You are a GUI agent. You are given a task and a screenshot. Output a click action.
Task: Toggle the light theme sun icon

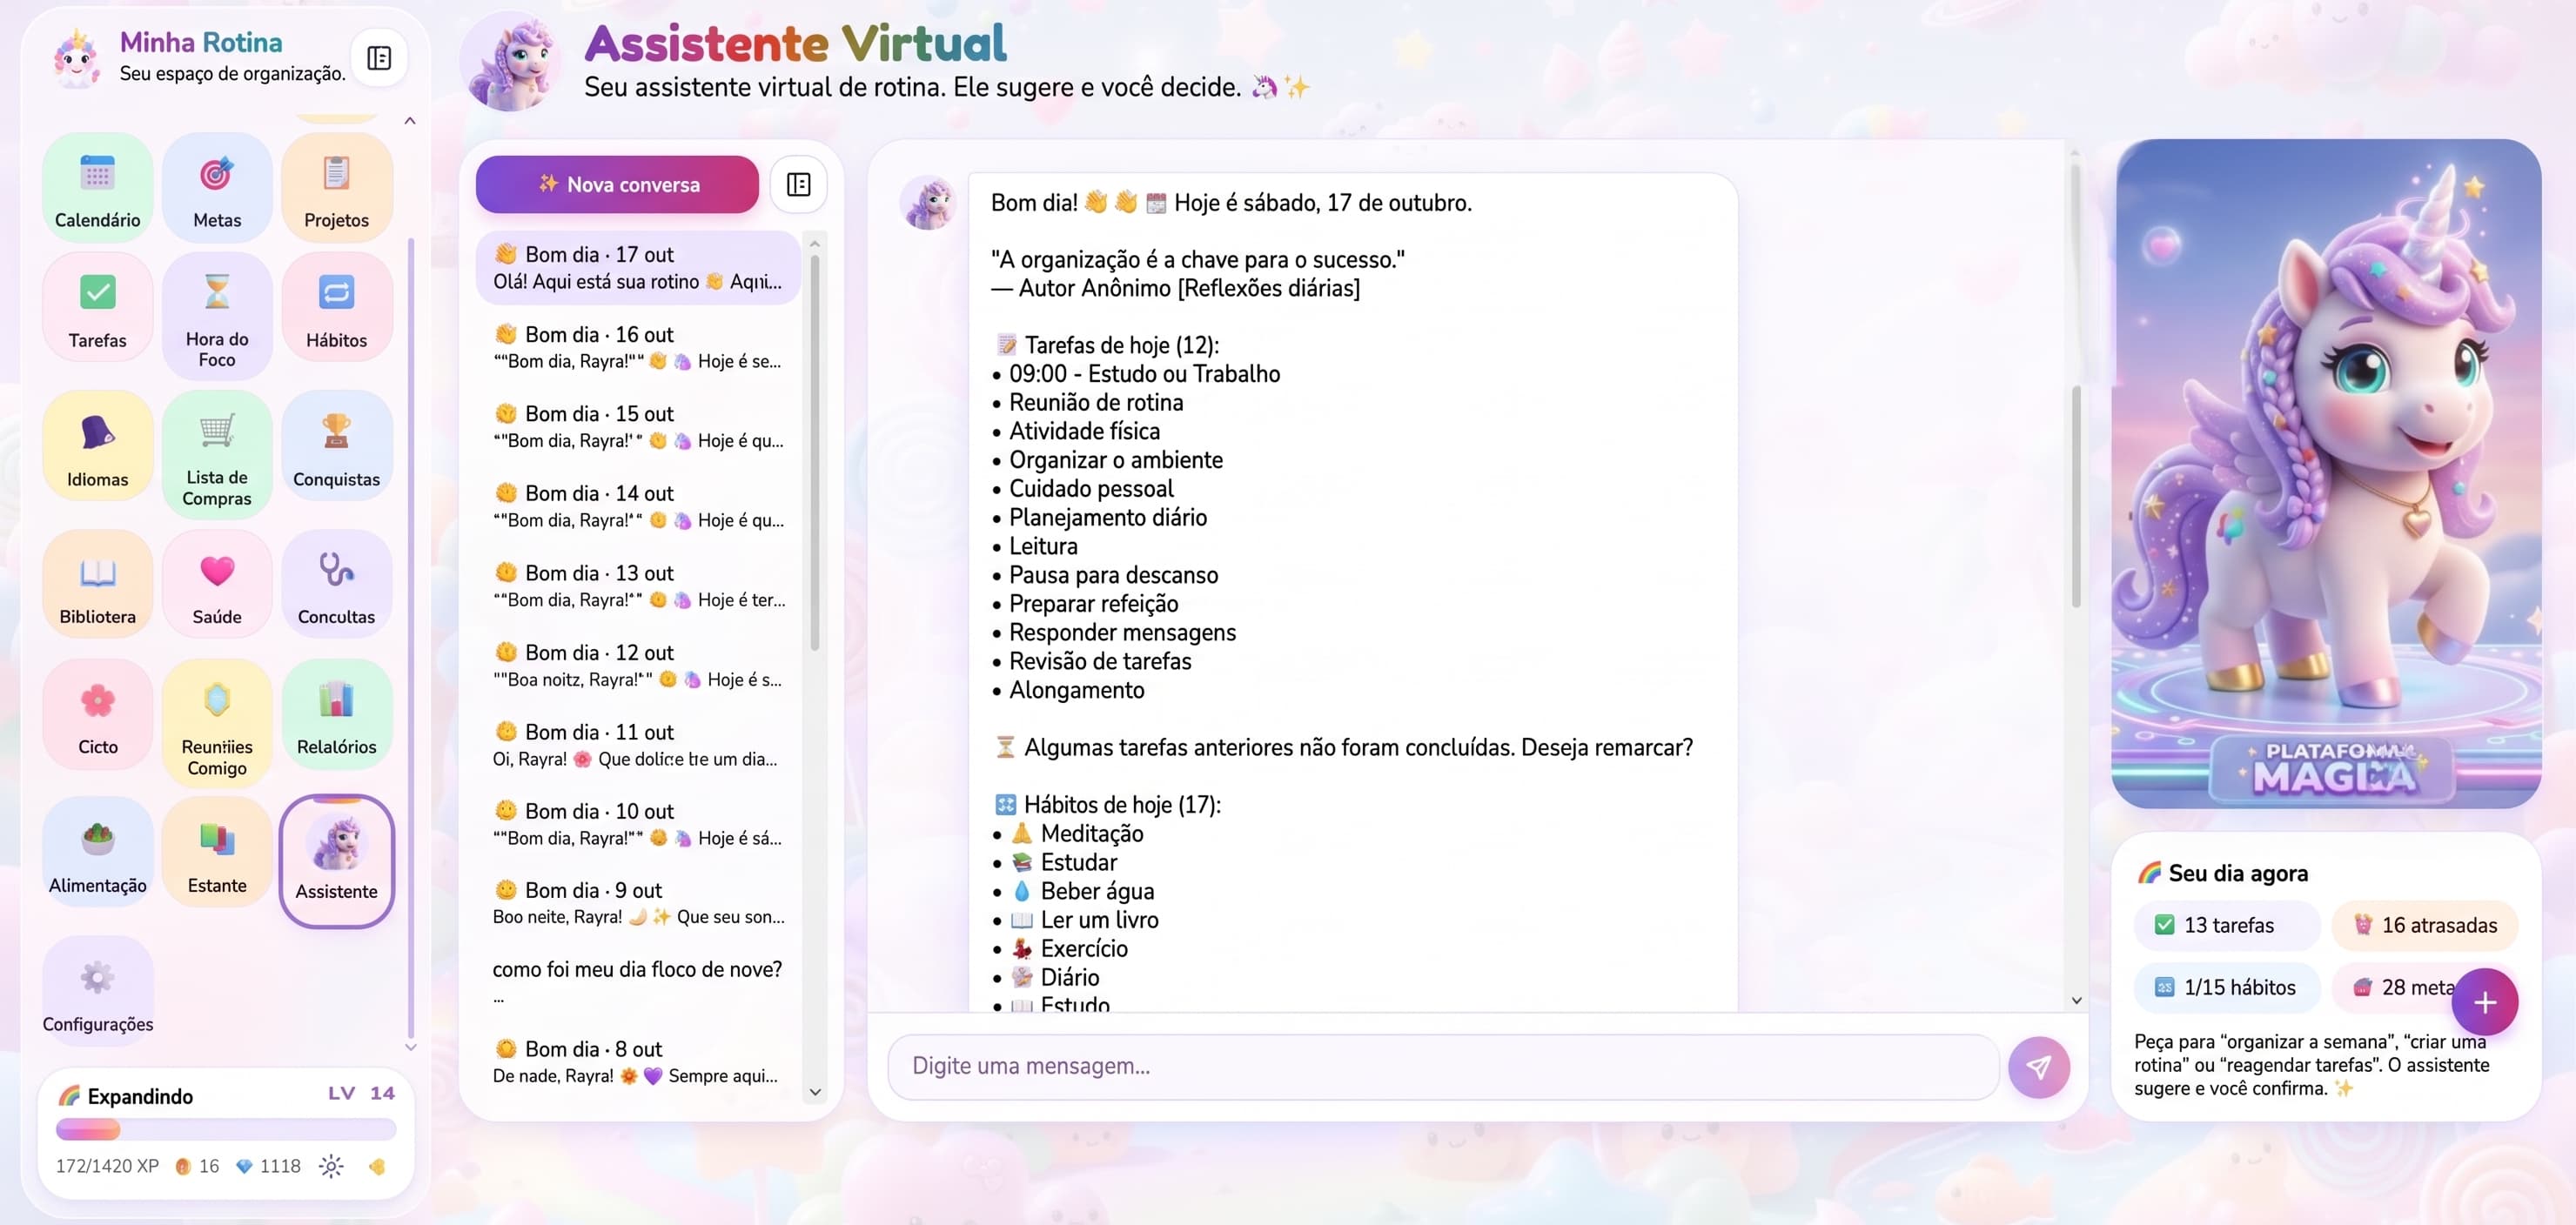coord(331,1166)
